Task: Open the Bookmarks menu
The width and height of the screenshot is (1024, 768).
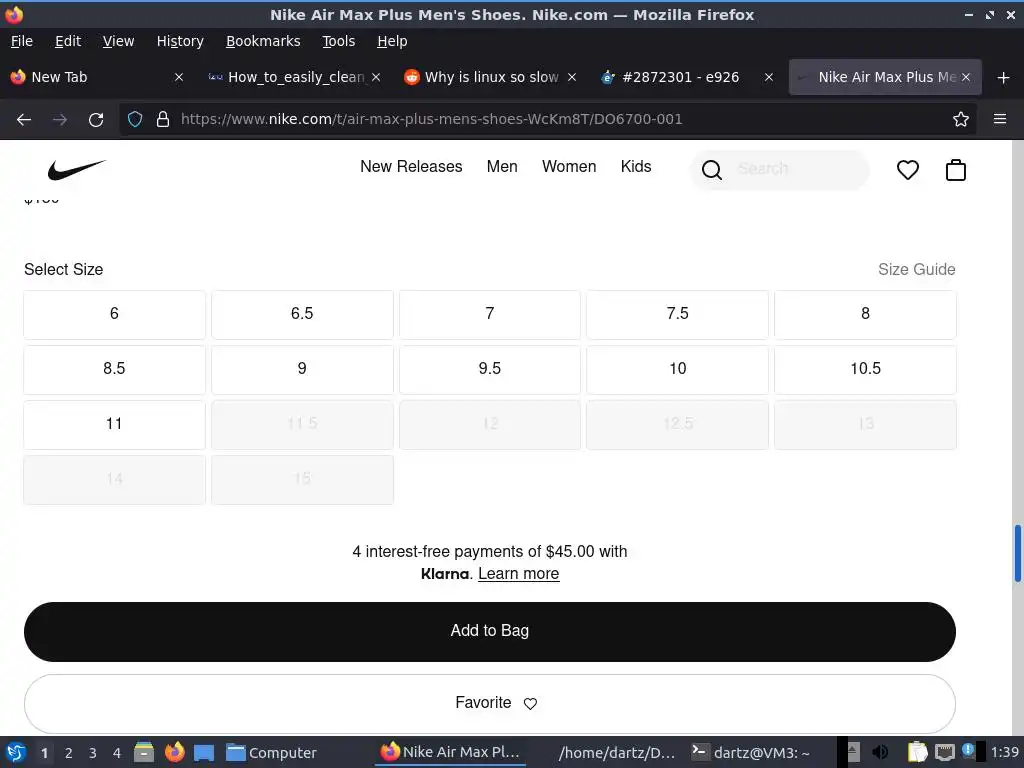Action: tap(263, 41)
